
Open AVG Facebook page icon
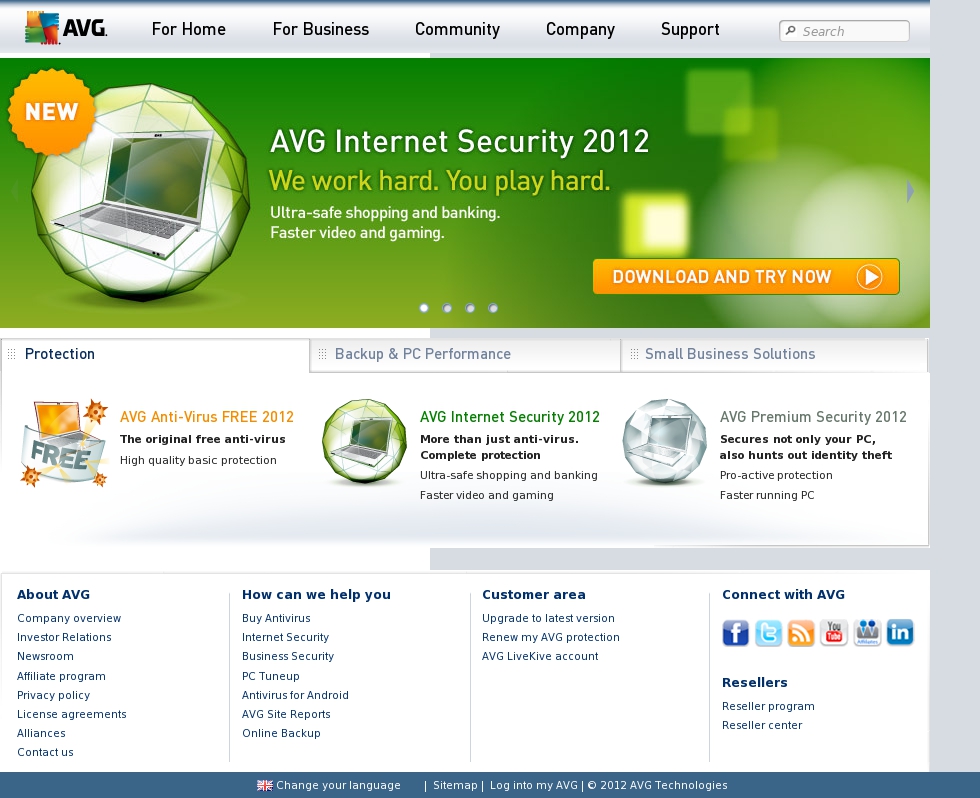click(735, 633)
